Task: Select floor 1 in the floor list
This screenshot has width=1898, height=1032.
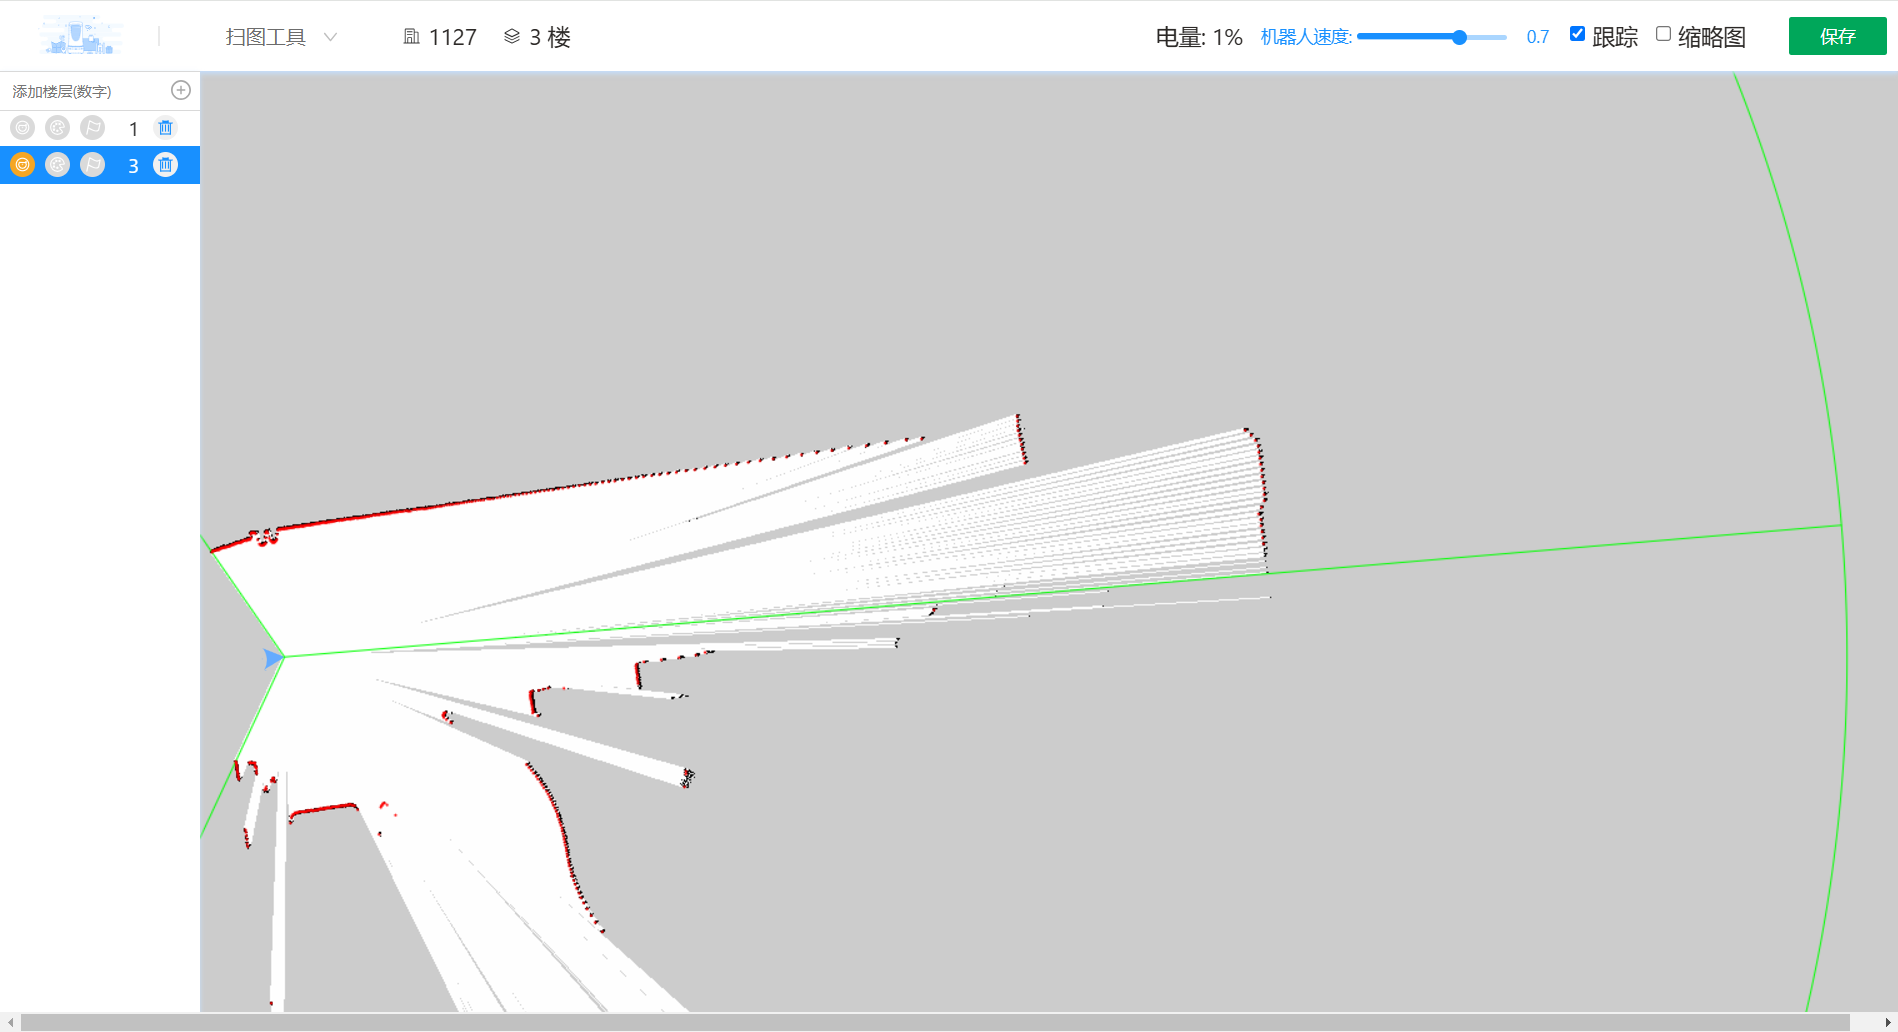Action: (x=133, y=129)
